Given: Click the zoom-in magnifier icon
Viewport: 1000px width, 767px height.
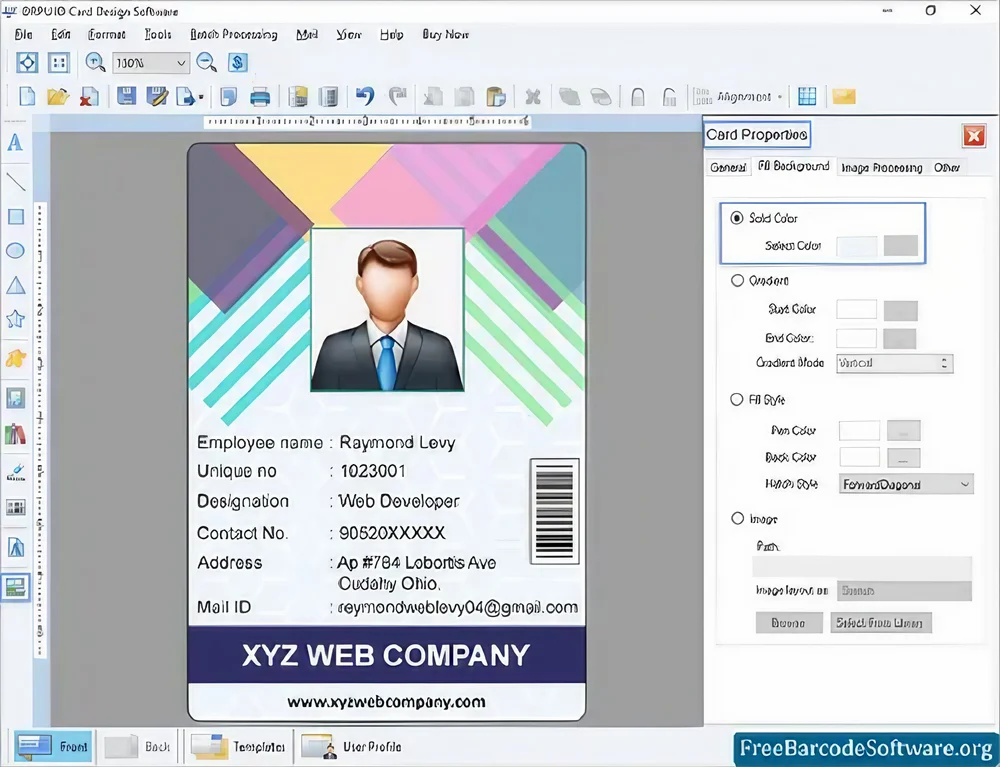Looking at the screenshot, I should (x=95, y=62).
